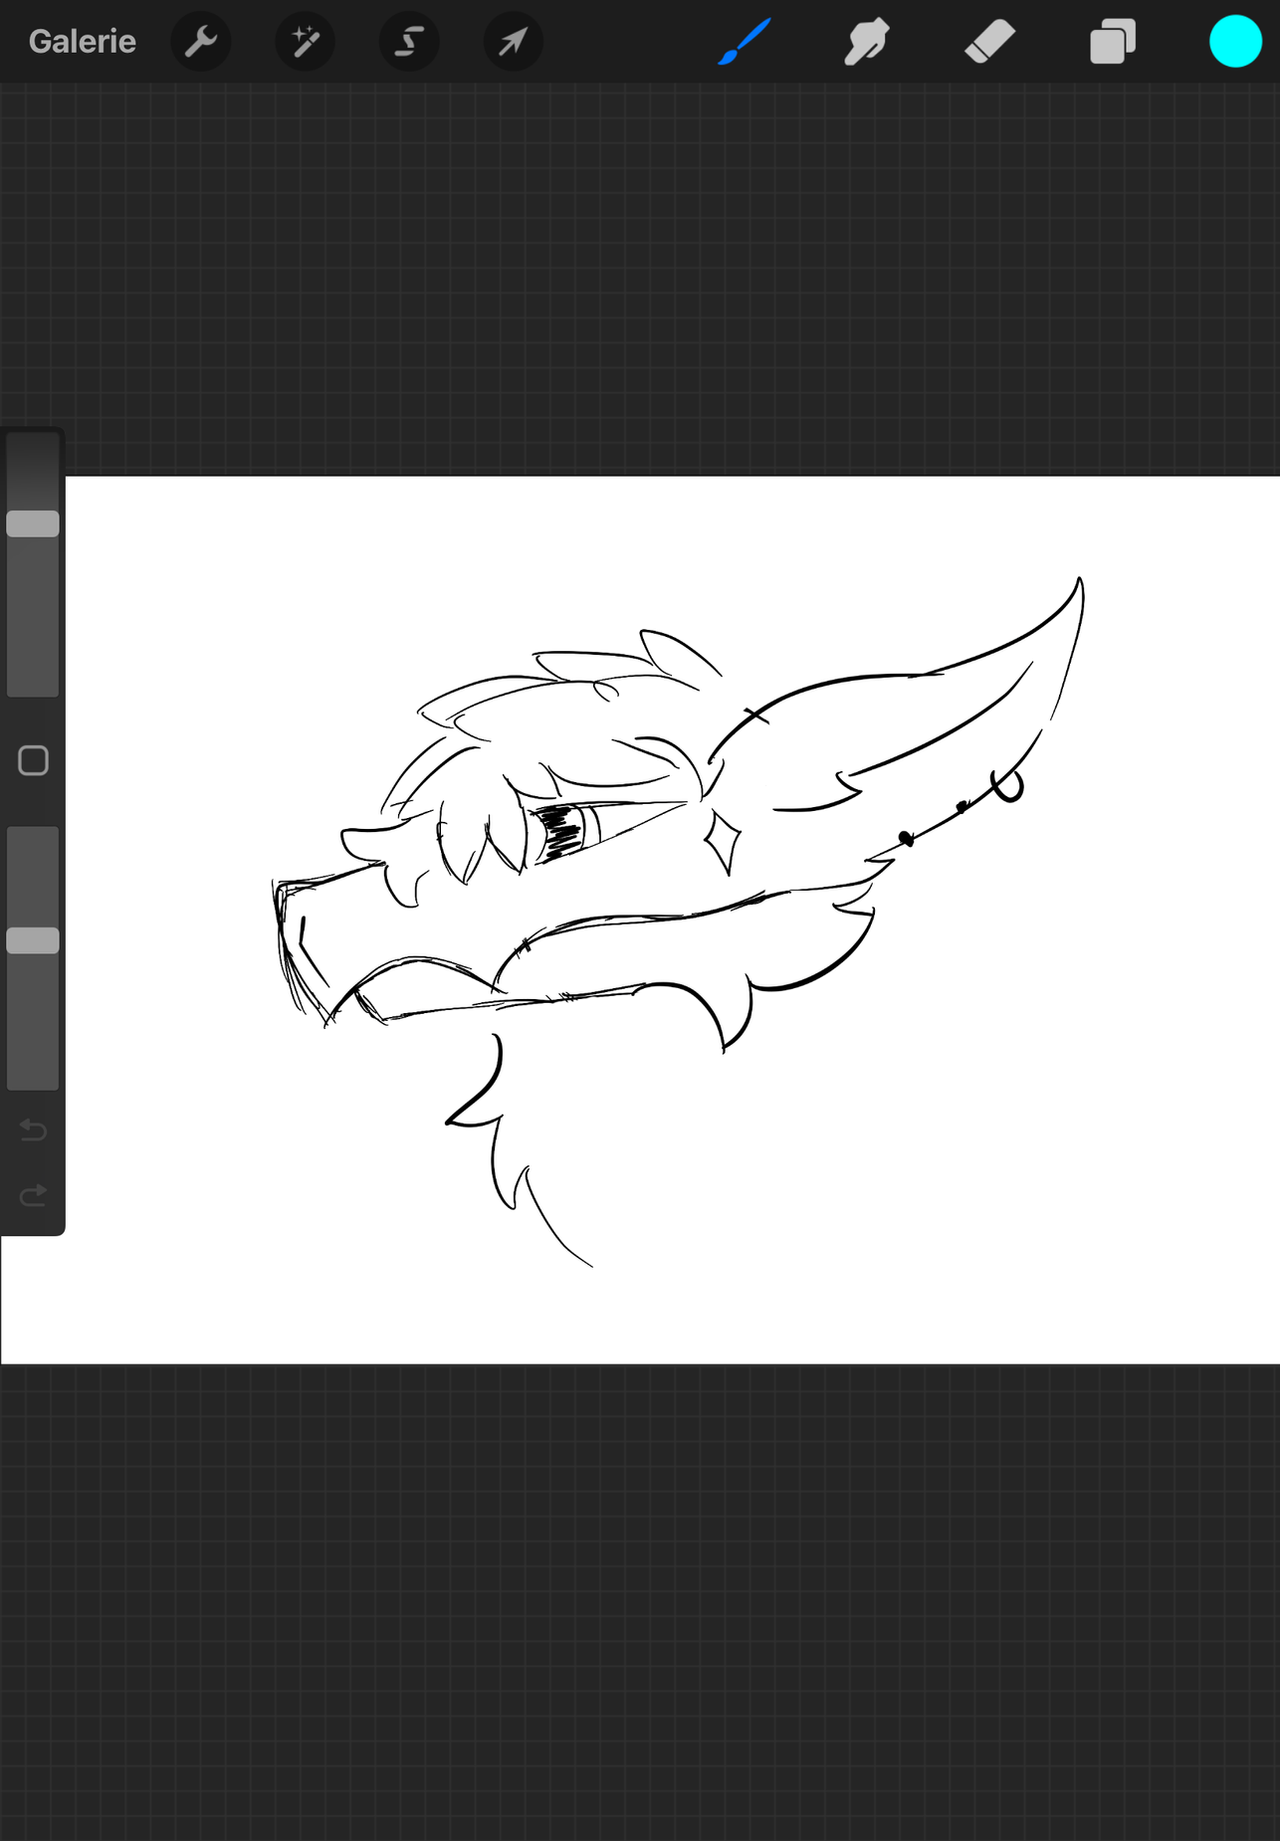Viewport: 1280px width, 1841px height.
Task: Undo the last stroke with the undo arrow
Action: click(x=33, y=1130)
